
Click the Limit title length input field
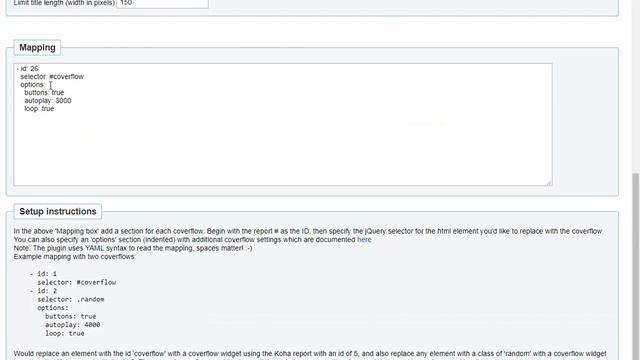click(x=162, y=3)
